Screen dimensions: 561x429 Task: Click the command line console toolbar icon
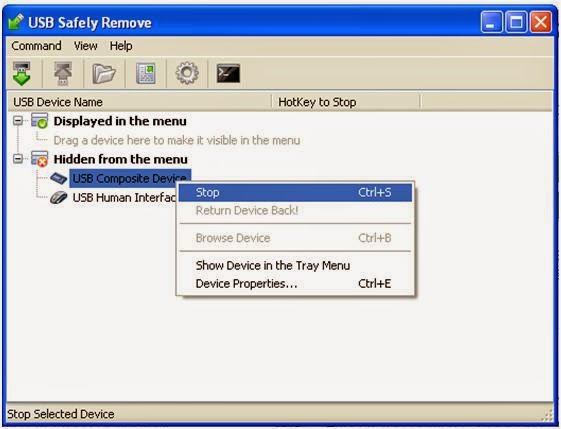(228, 73)
